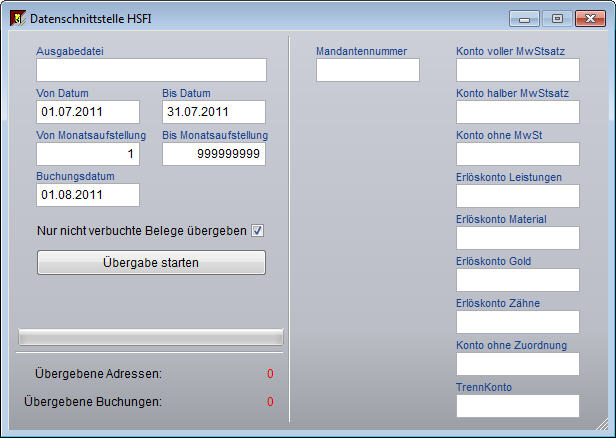Image resolution: width=616 pixels, height=438 pixels.
Task: Click the Erlöskonto Gold field
Action: pyautogui.click(x=518, y=280)
